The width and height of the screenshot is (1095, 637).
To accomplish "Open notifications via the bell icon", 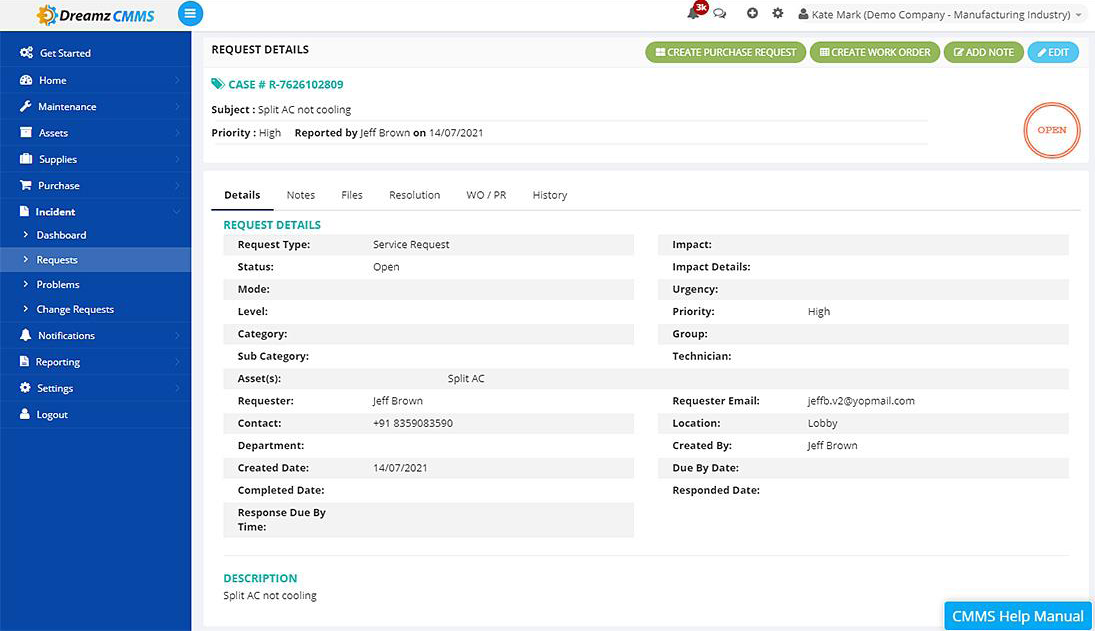I will (x=695, y=14).
